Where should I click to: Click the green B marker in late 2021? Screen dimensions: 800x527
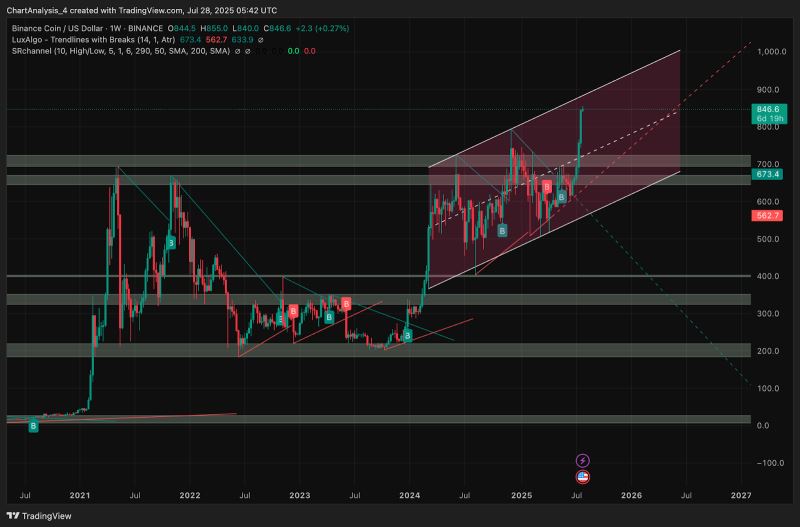[x=171, y=243]
